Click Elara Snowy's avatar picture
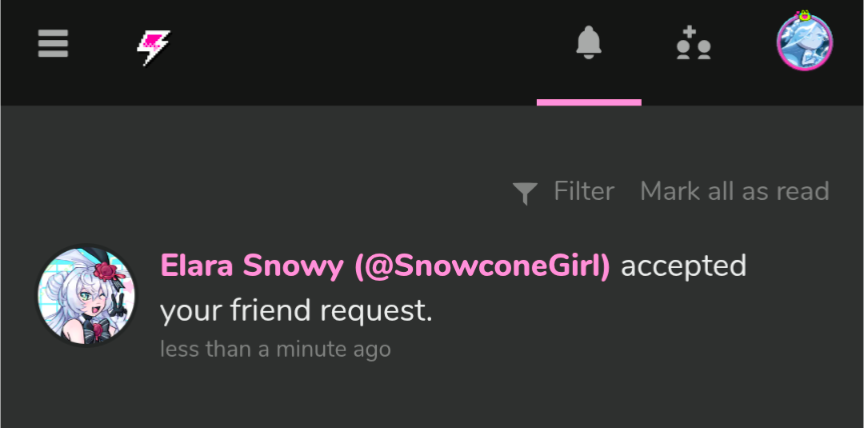The height and width of the screenshot is (428, 864). point(85,296)
